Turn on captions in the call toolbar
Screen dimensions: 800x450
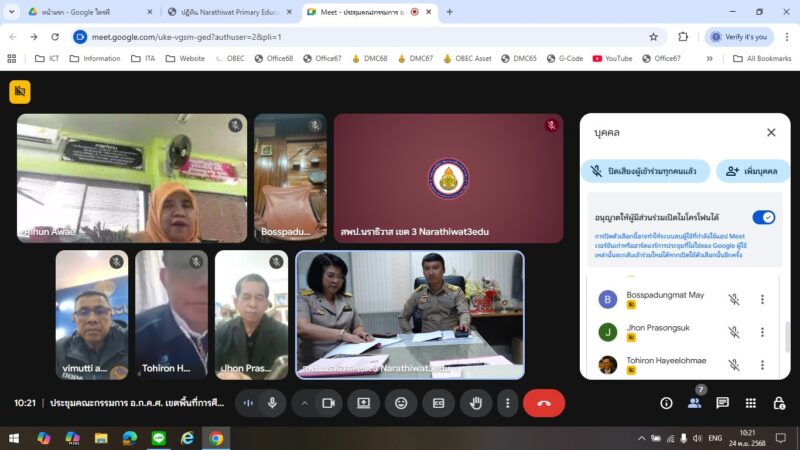coord(438,403)
